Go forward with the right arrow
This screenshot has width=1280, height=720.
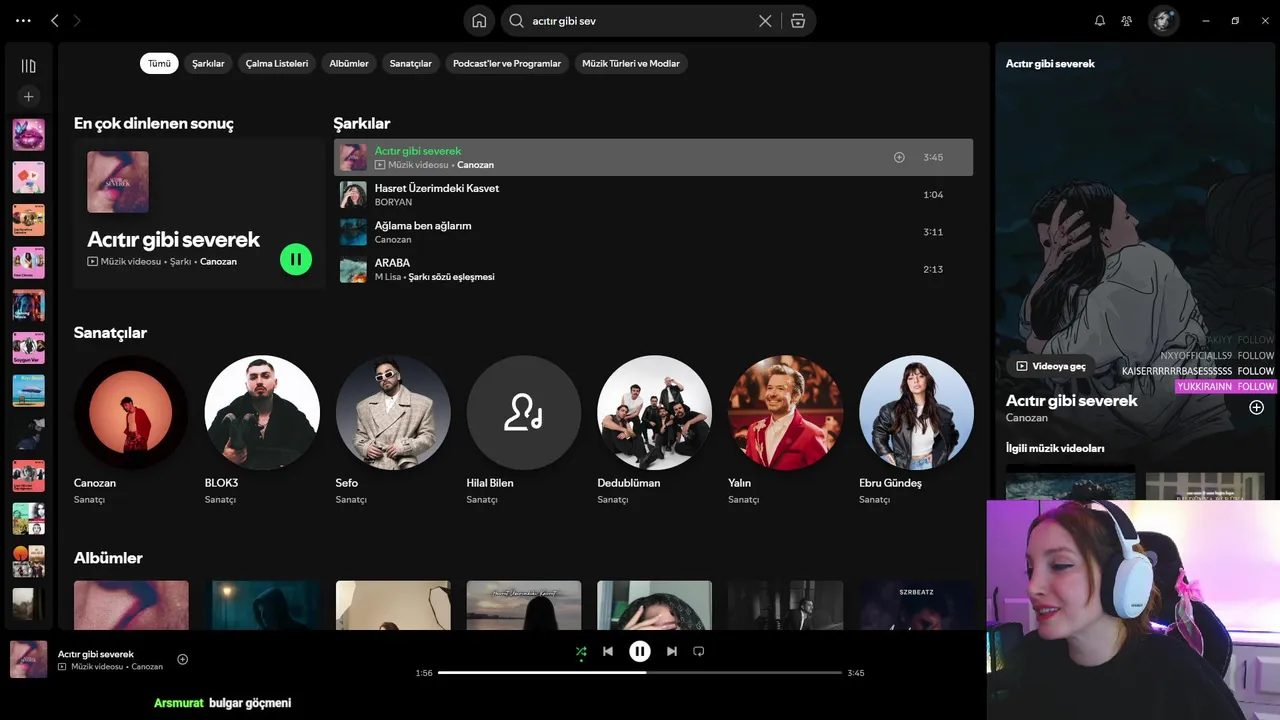[77, 20]
